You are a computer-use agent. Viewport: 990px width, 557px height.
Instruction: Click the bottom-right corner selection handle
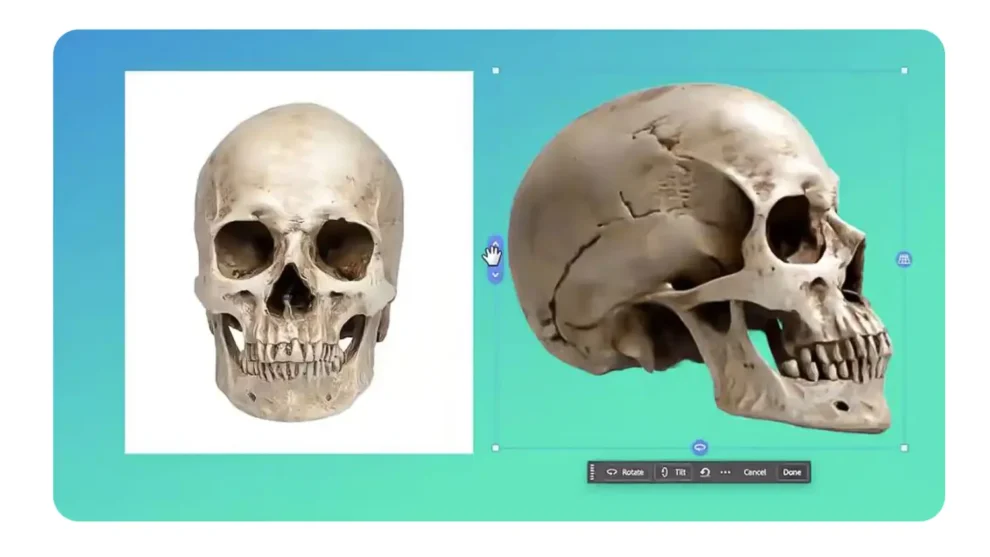click(x=904, y=448)
